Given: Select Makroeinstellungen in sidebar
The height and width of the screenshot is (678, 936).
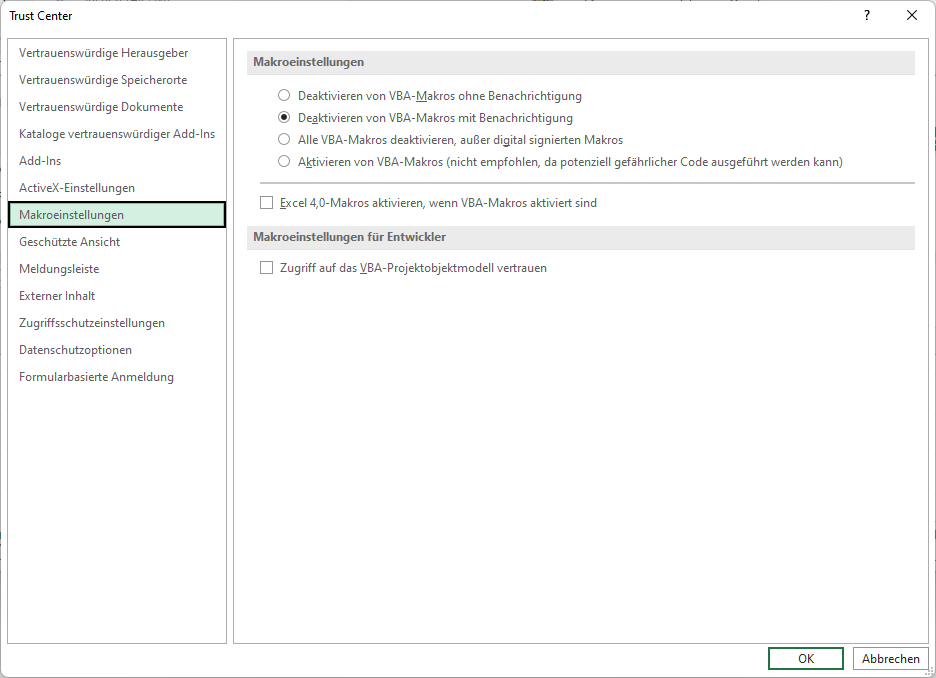Looking at the screenshot, I should tap(117, 215).
